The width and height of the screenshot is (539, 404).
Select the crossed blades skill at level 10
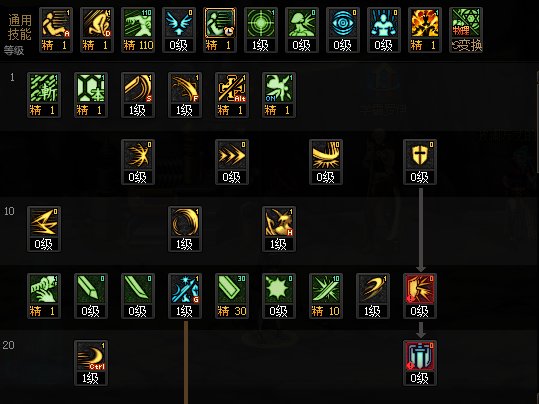[326, 296]
